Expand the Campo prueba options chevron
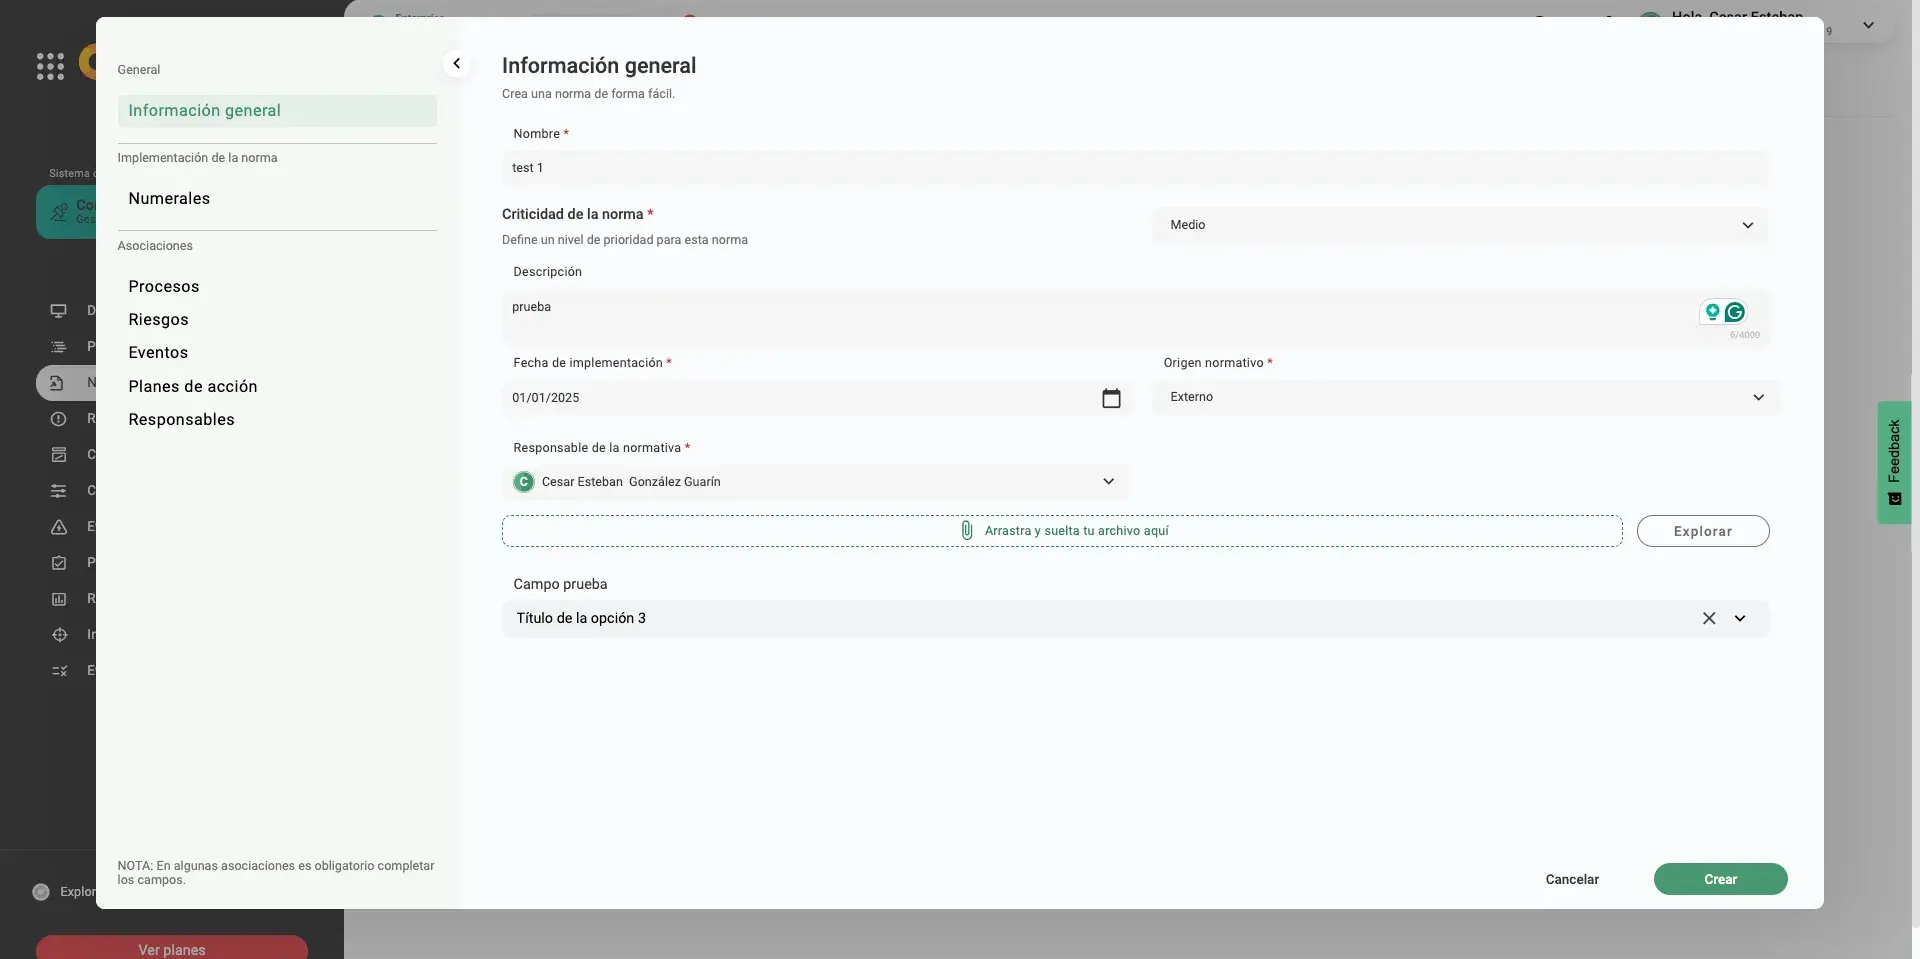The width and height of the screenshot is (1920, 959). tap(1740, 619)
